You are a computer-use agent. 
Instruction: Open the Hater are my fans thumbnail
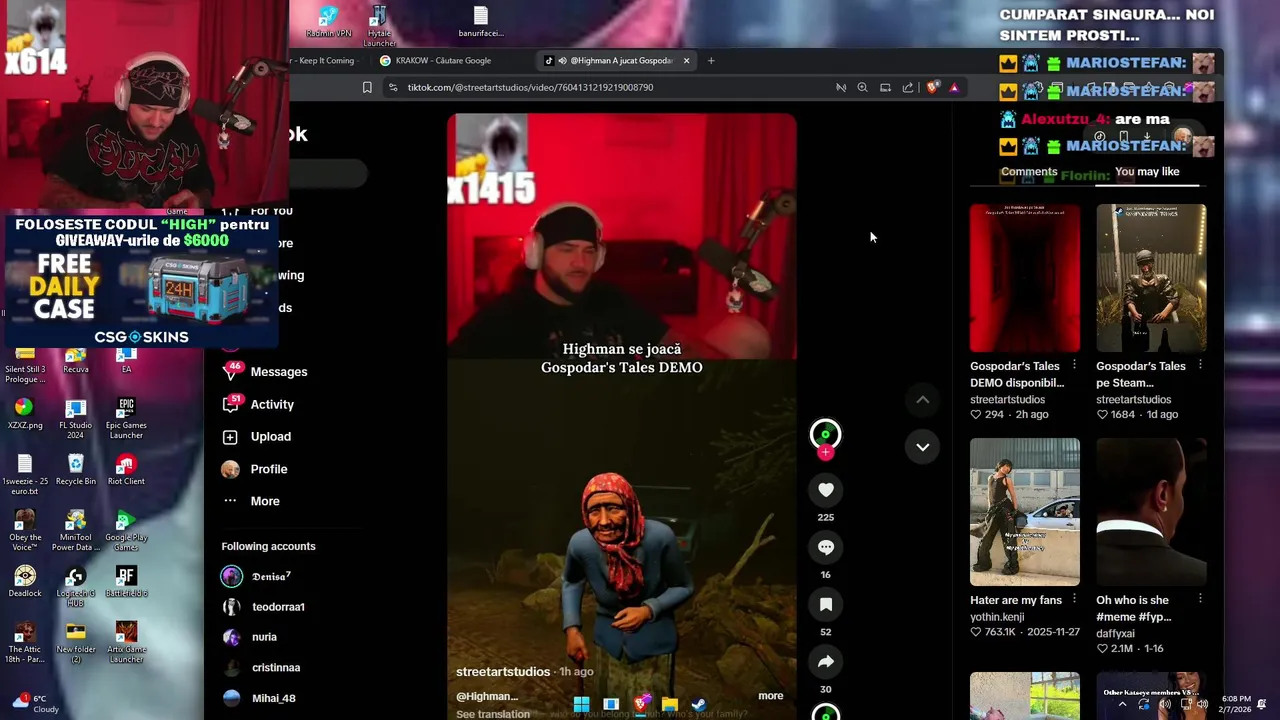(x=1025, y=512)
